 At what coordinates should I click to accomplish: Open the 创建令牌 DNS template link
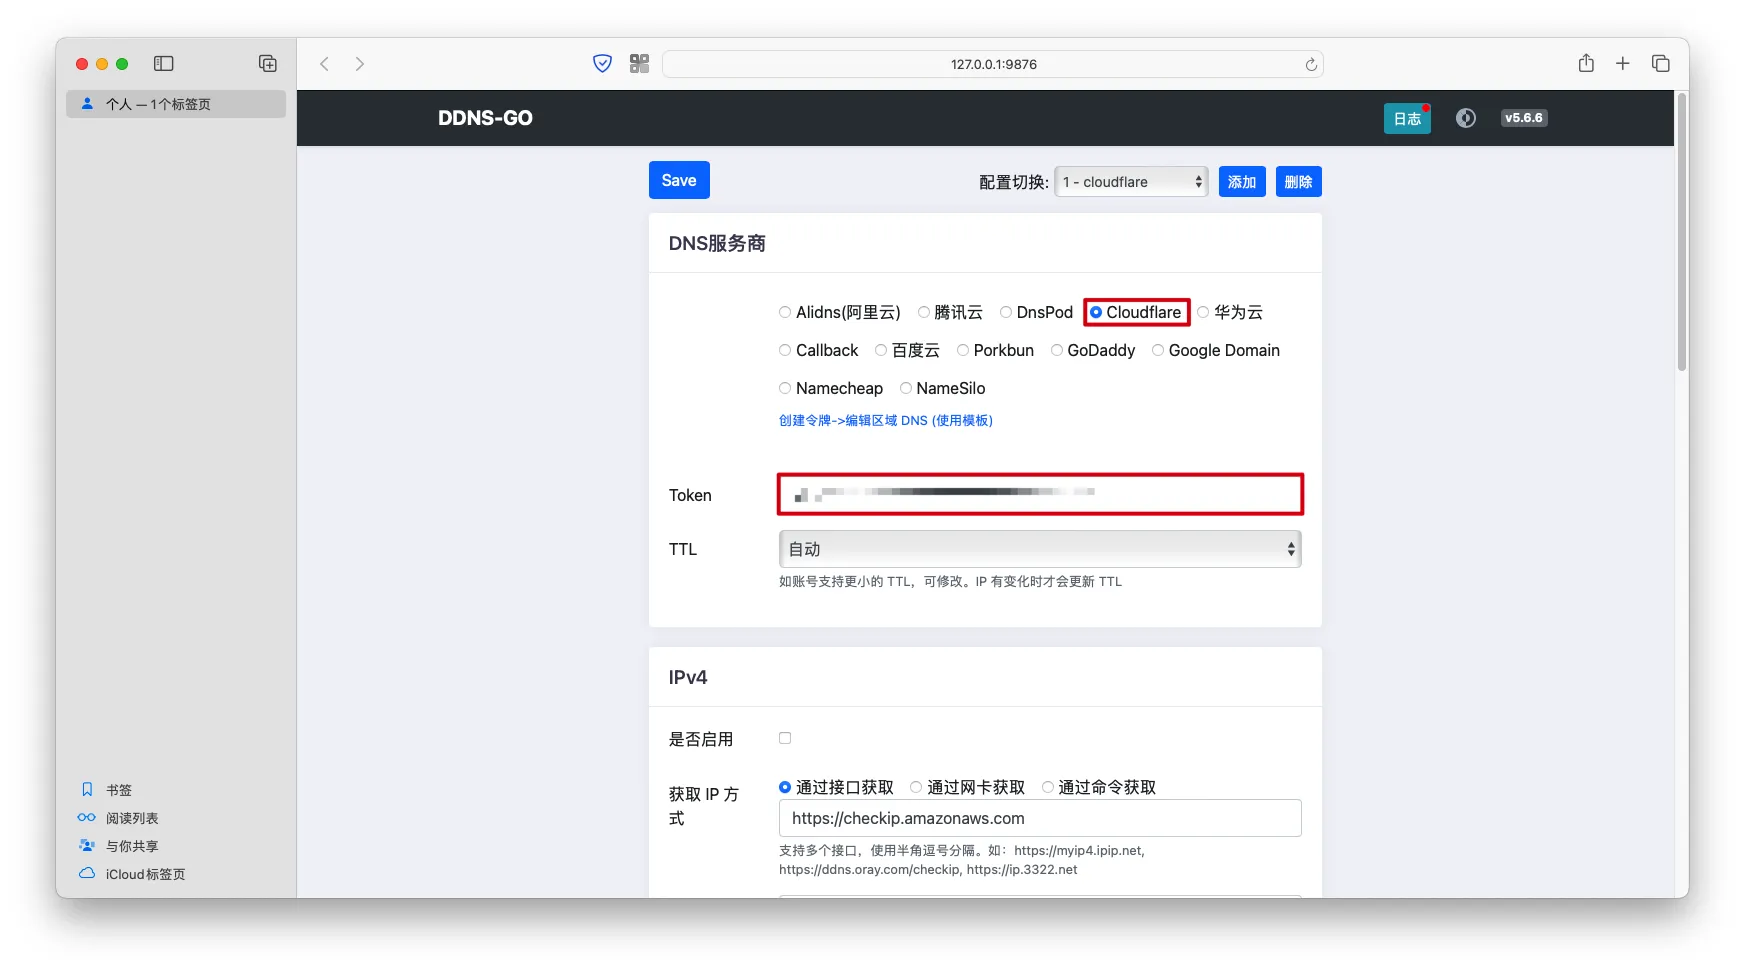click(886, 421)
